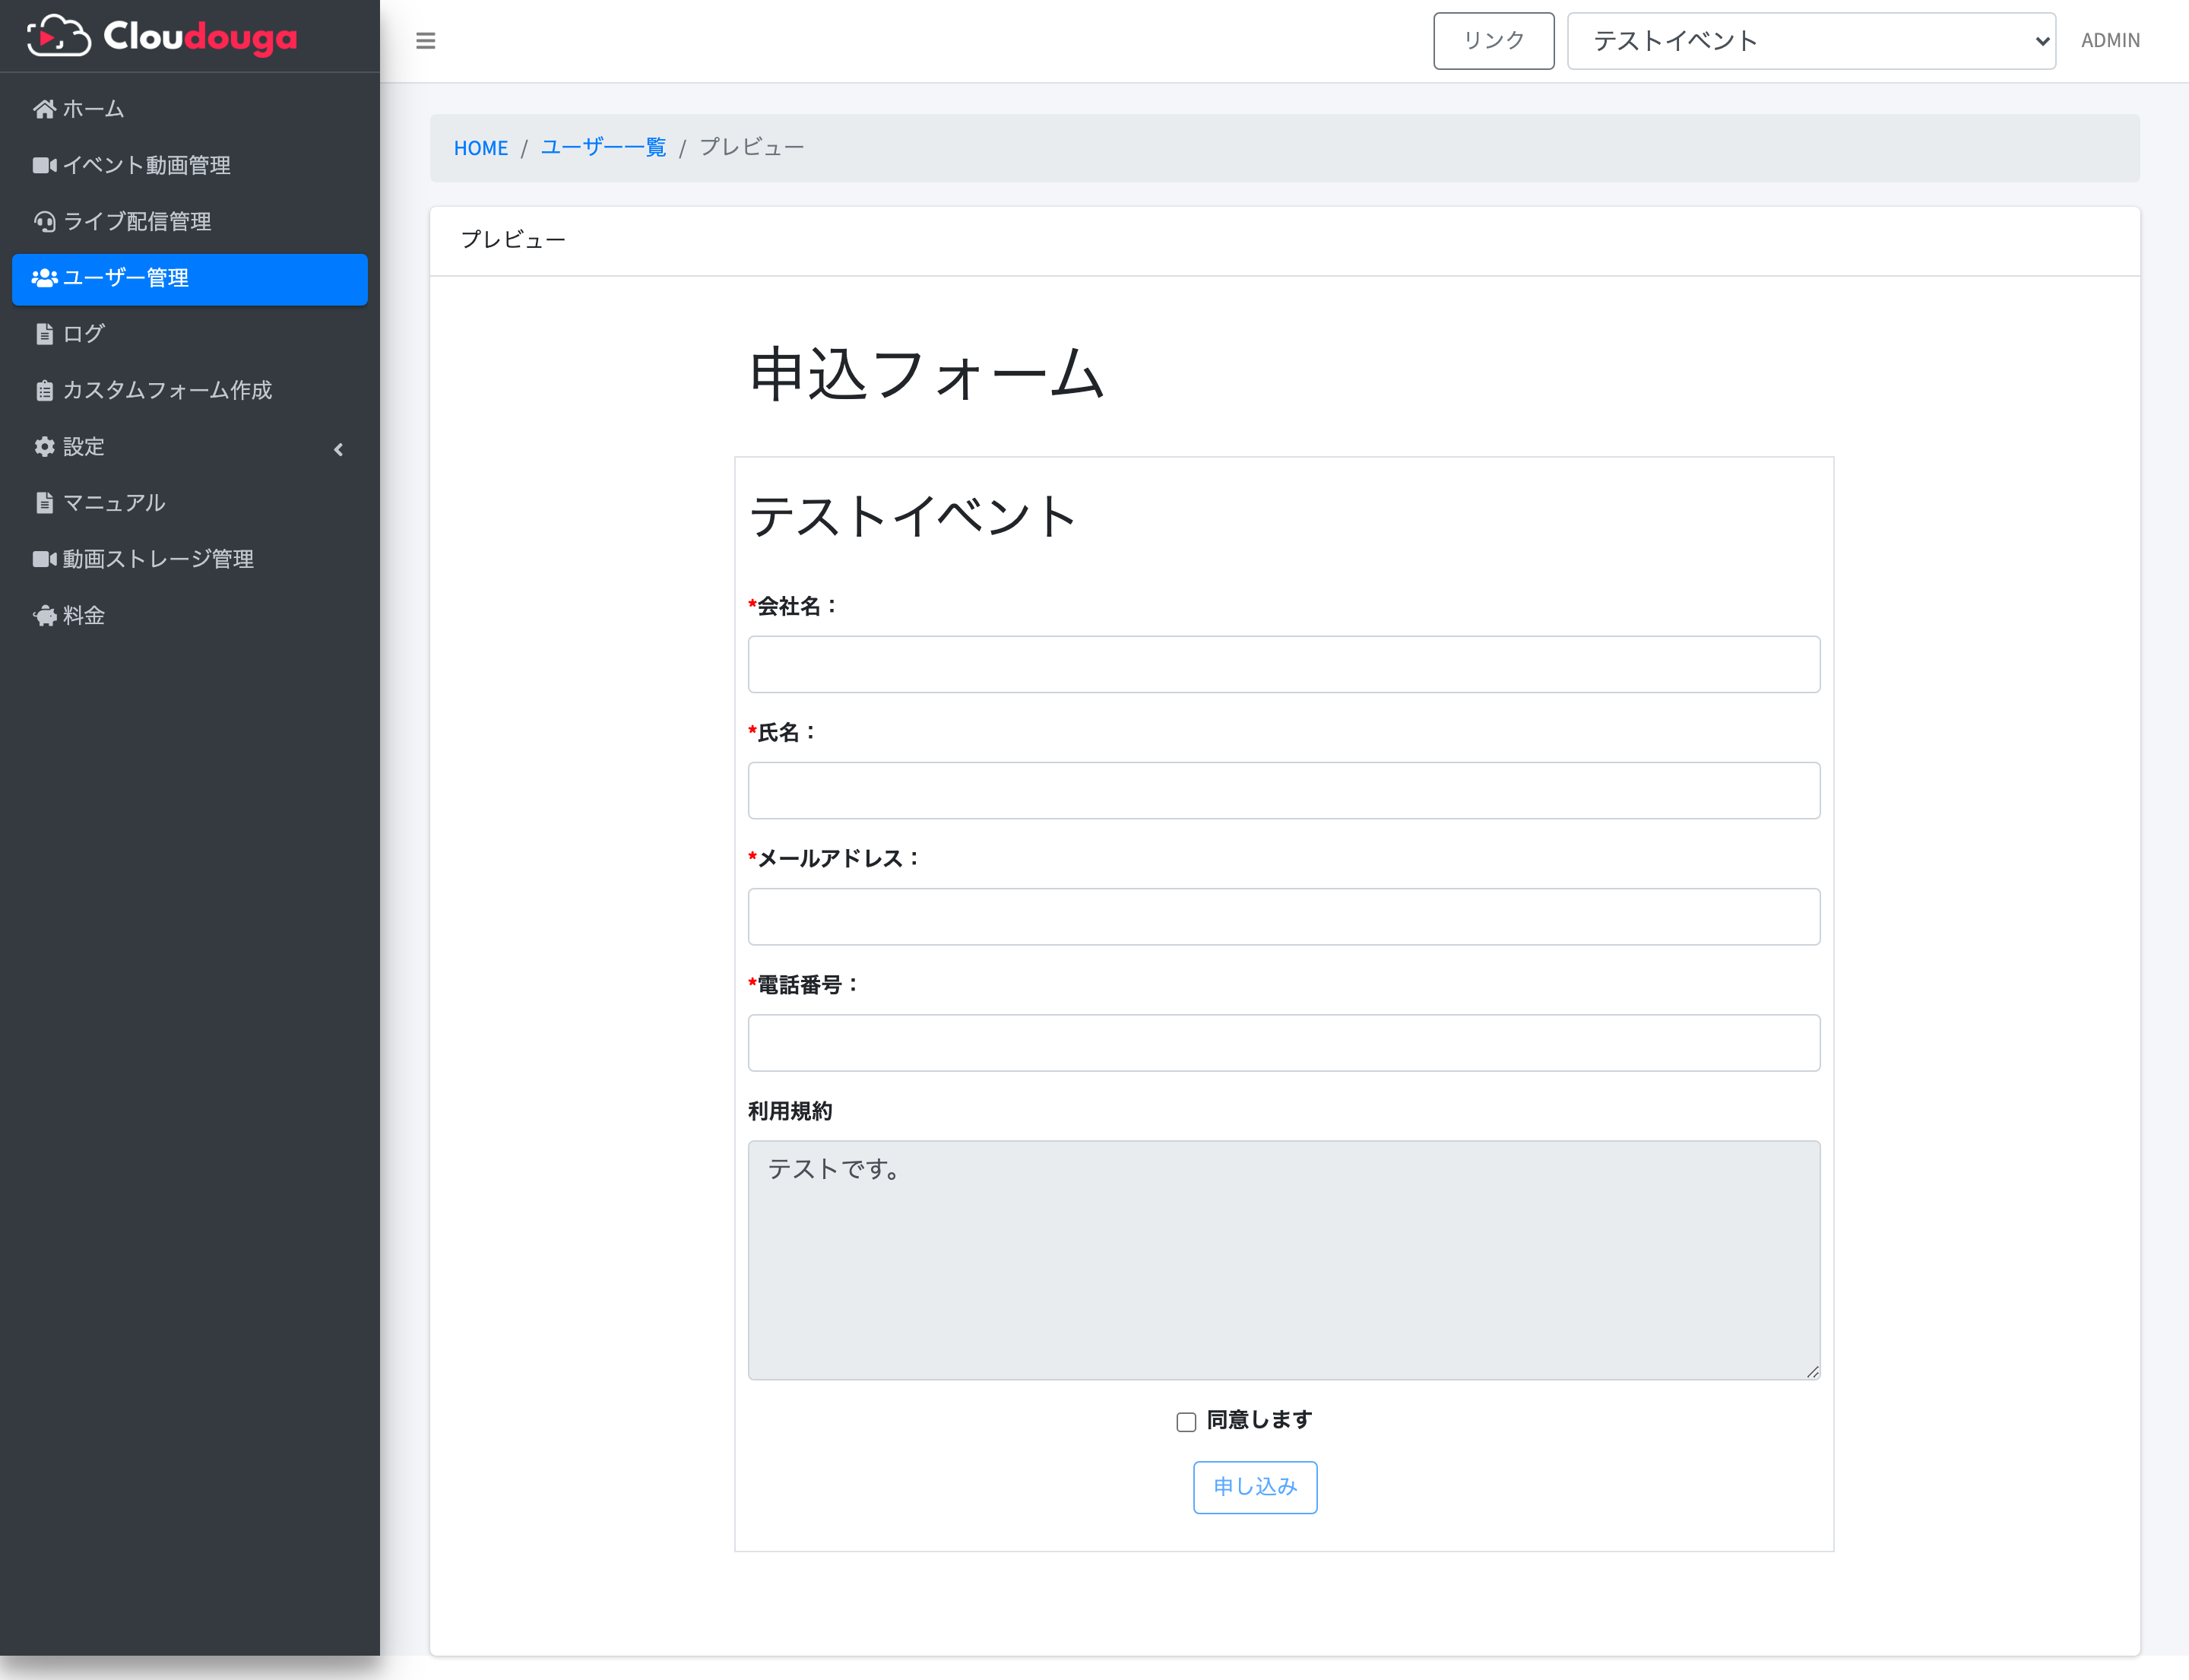Expand the 設定 submenu chevron
This screenshot has width=2189, height=1680.
[339, 449]
